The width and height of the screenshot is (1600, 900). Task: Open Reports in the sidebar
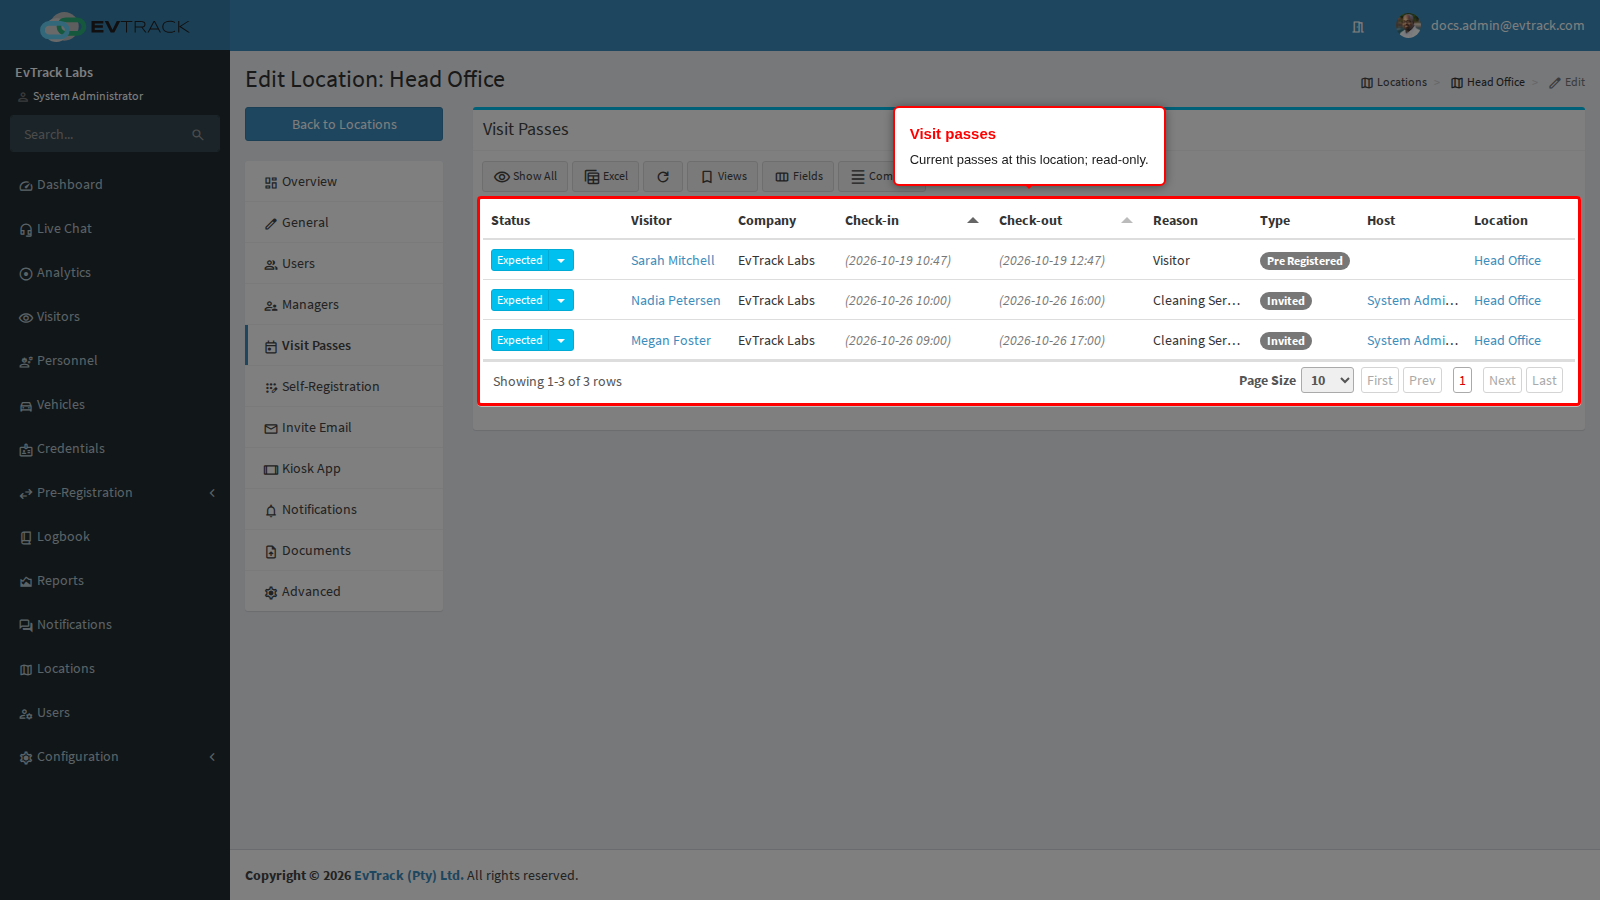click(x=115, y=581)
